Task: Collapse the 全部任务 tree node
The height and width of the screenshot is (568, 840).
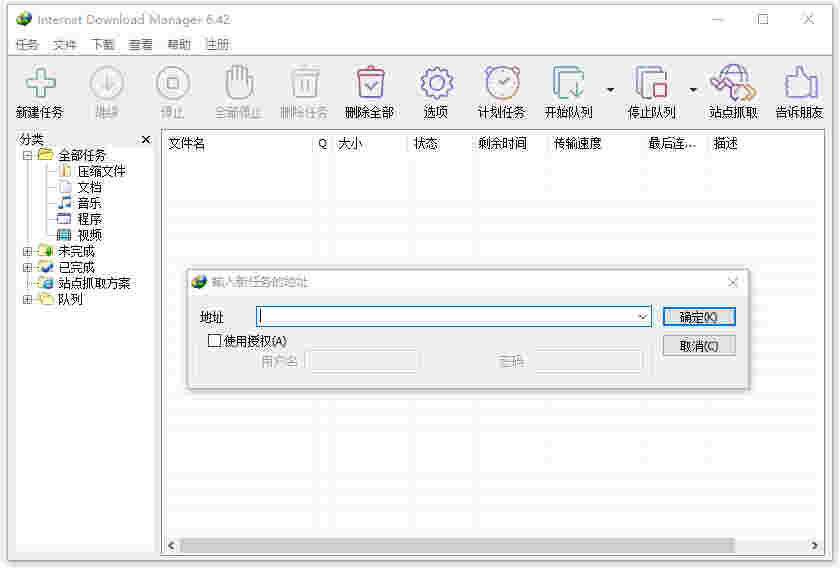Action: click(28, 155)
